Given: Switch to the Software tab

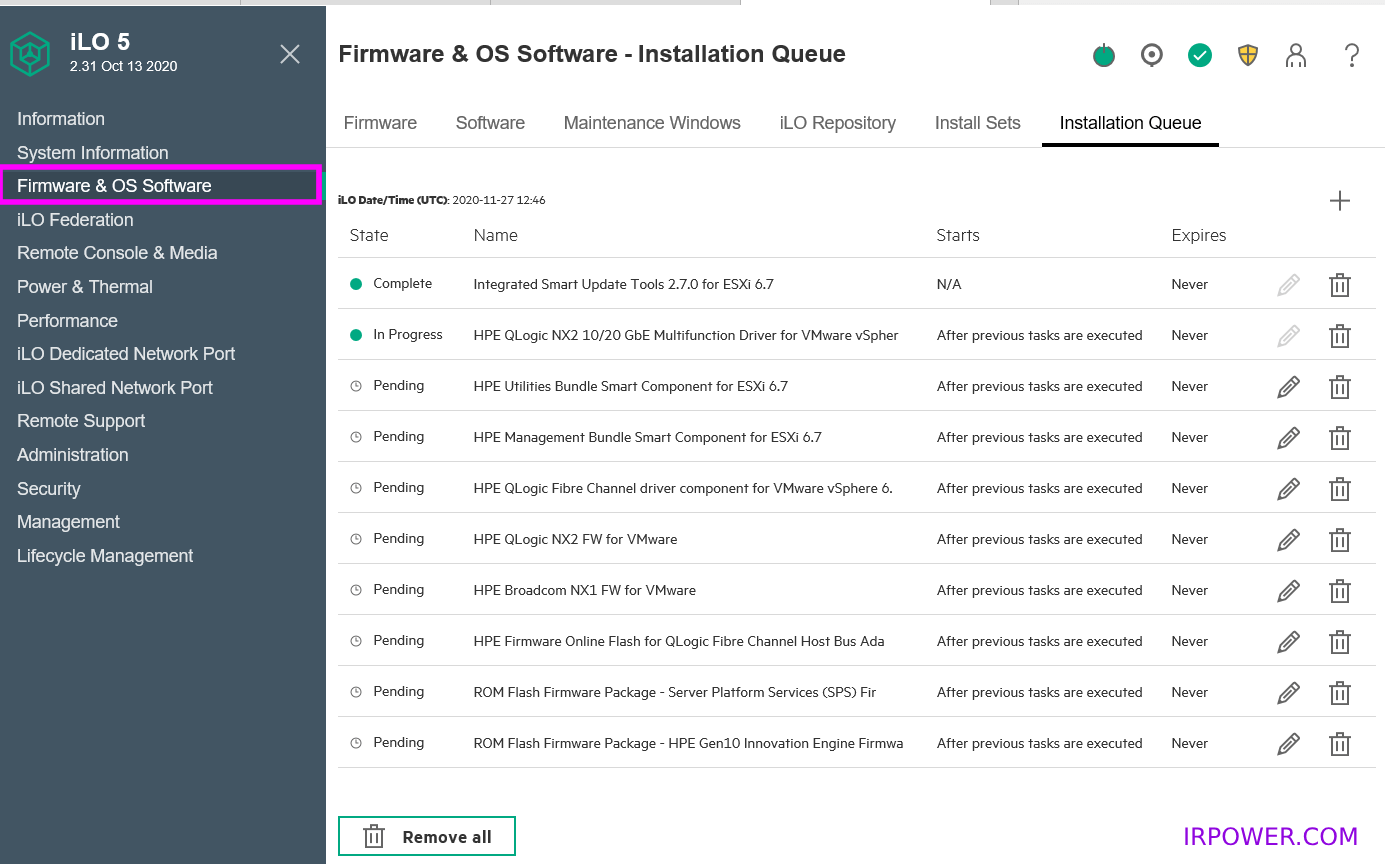Looking at the screenshot, I should coord(490,123).
